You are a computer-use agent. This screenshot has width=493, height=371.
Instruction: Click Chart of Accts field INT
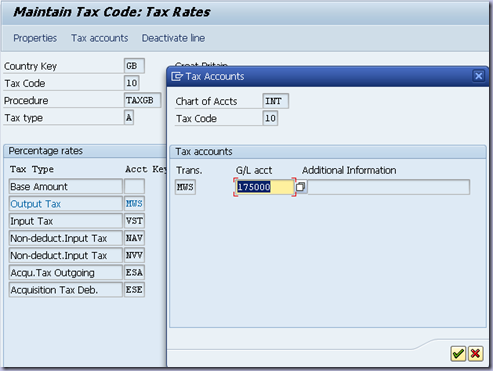pos(275,101)
